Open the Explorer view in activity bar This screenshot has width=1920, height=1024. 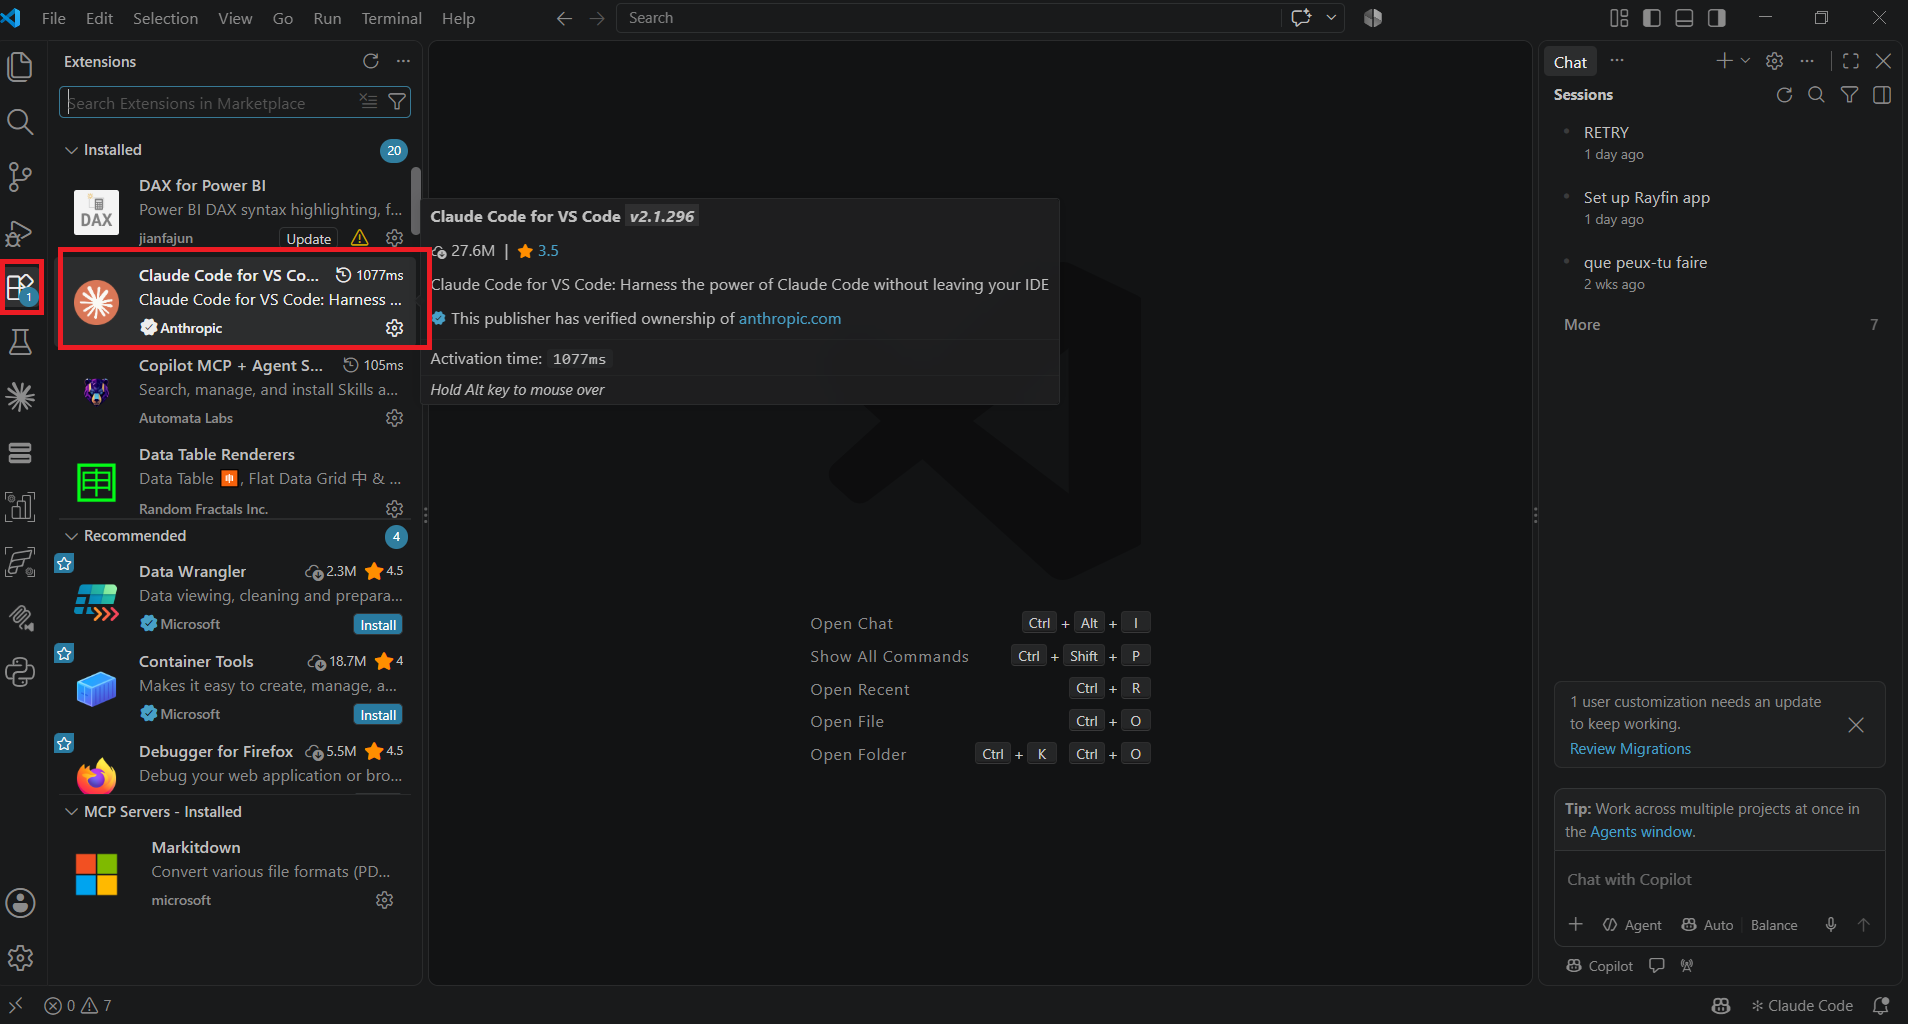(20, 67)
